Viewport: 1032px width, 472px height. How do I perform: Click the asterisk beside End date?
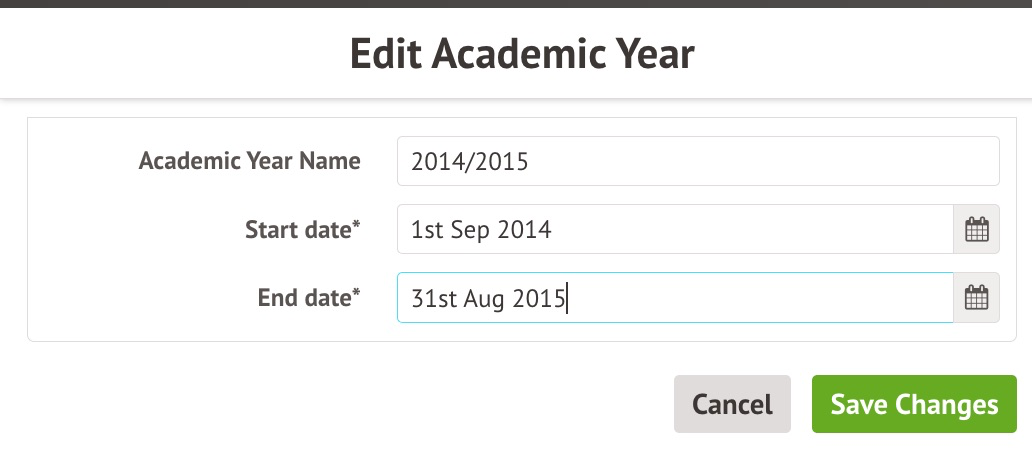[356, 293]
